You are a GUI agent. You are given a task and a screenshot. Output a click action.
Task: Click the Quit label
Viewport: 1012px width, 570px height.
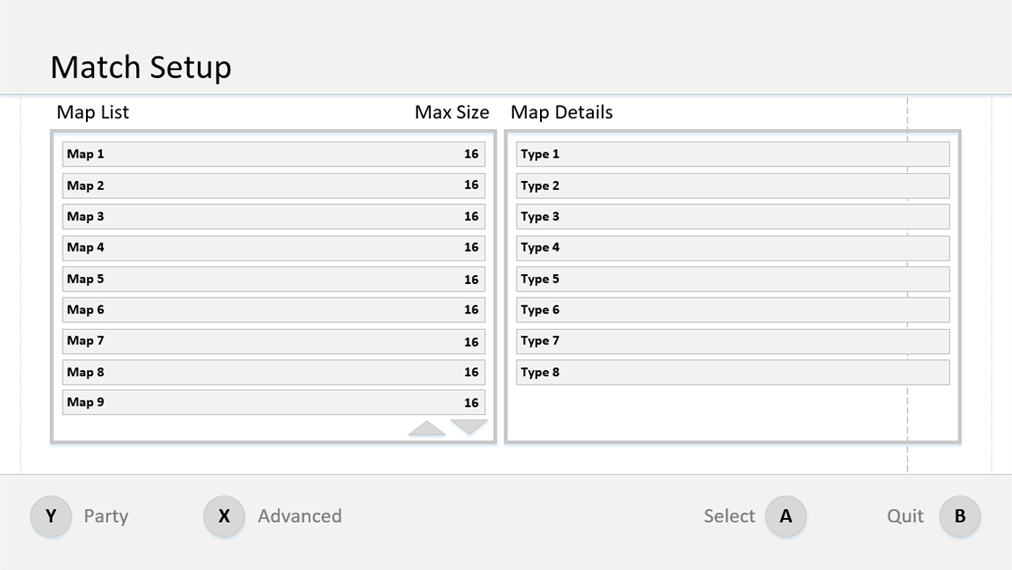click(x=905, y=516)
